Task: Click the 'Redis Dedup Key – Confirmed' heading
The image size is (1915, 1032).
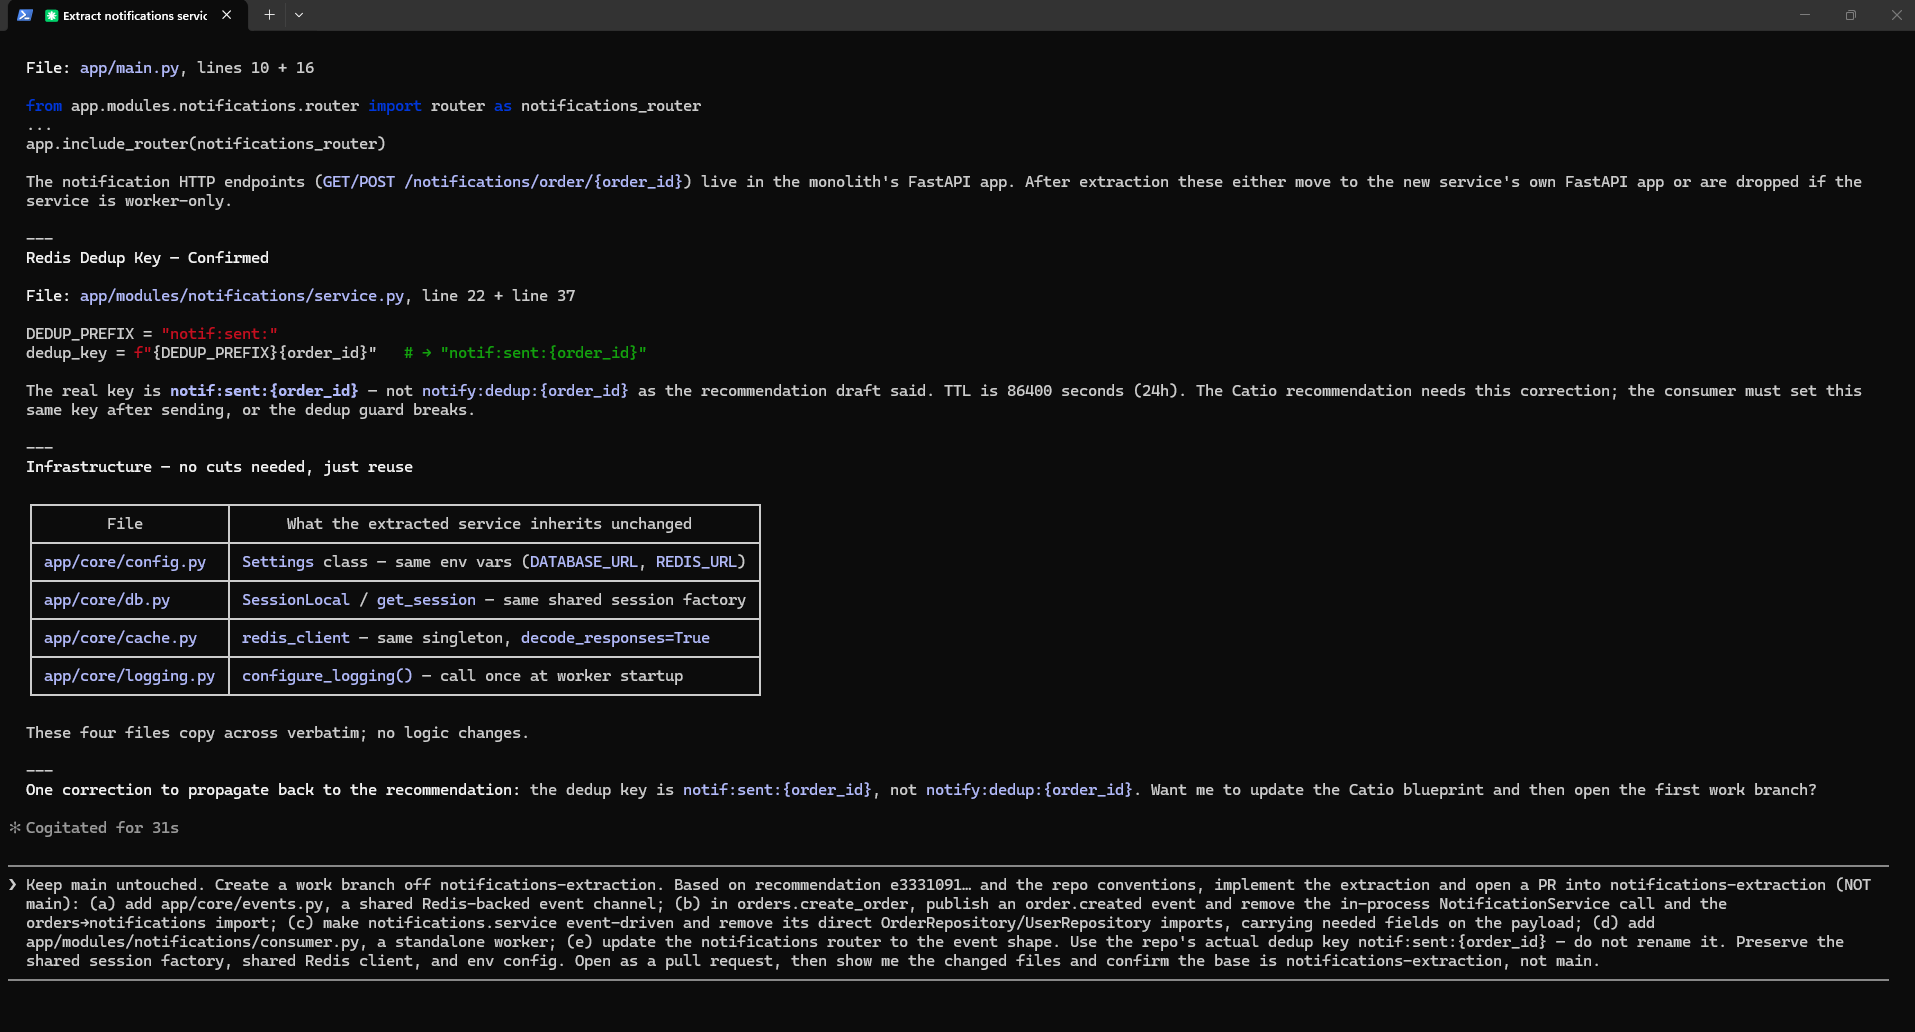Action: click(x=147, y=258)
